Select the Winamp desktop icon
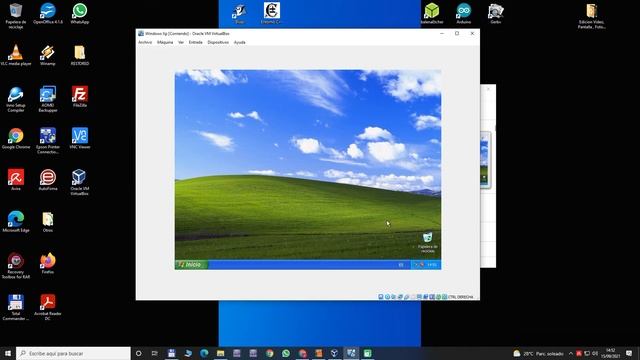Viewport: 640px width, 360px height. point(48,55)
